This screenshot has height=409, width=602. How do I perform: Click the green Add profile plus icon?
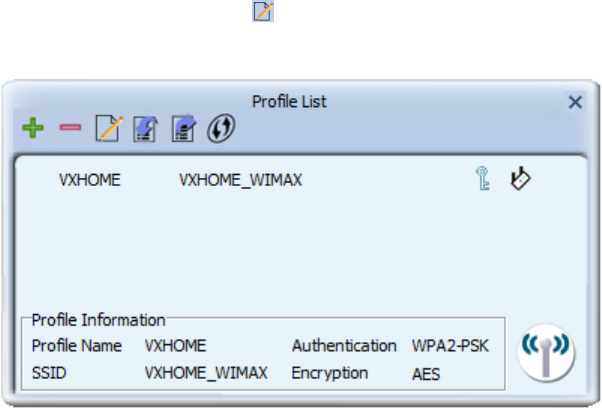click(x=33, y=128)
